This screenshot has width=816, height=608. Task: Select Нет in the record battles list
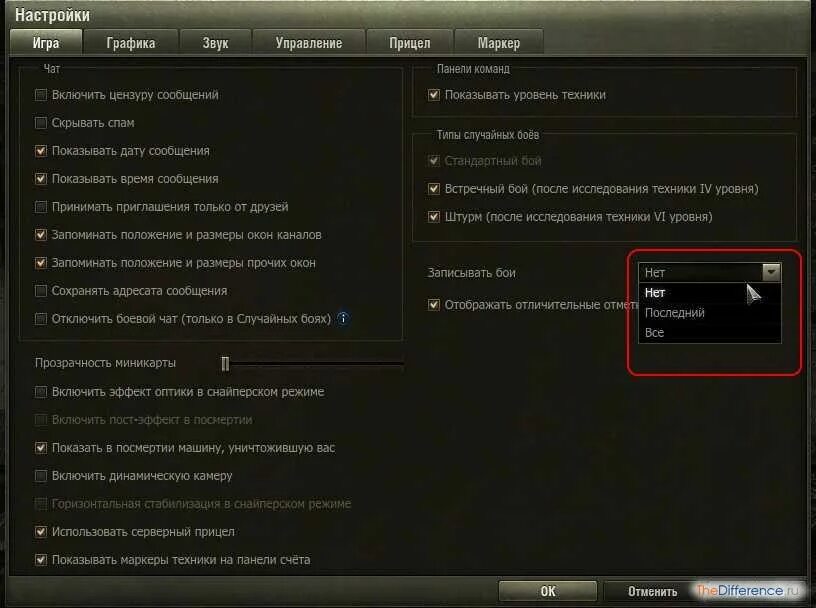(710, 293)
